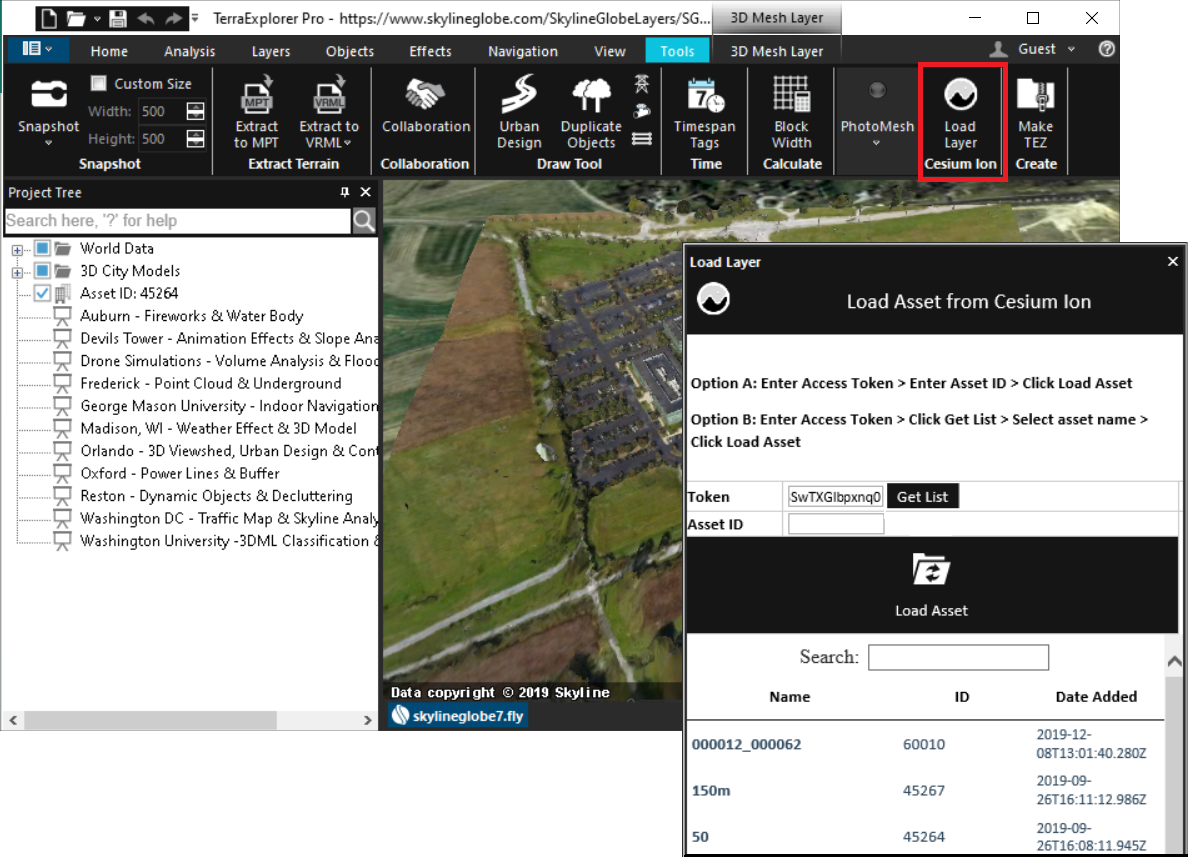
Task: Toggle World Data layer visibility checkbox
Action: tap(42, 248)
